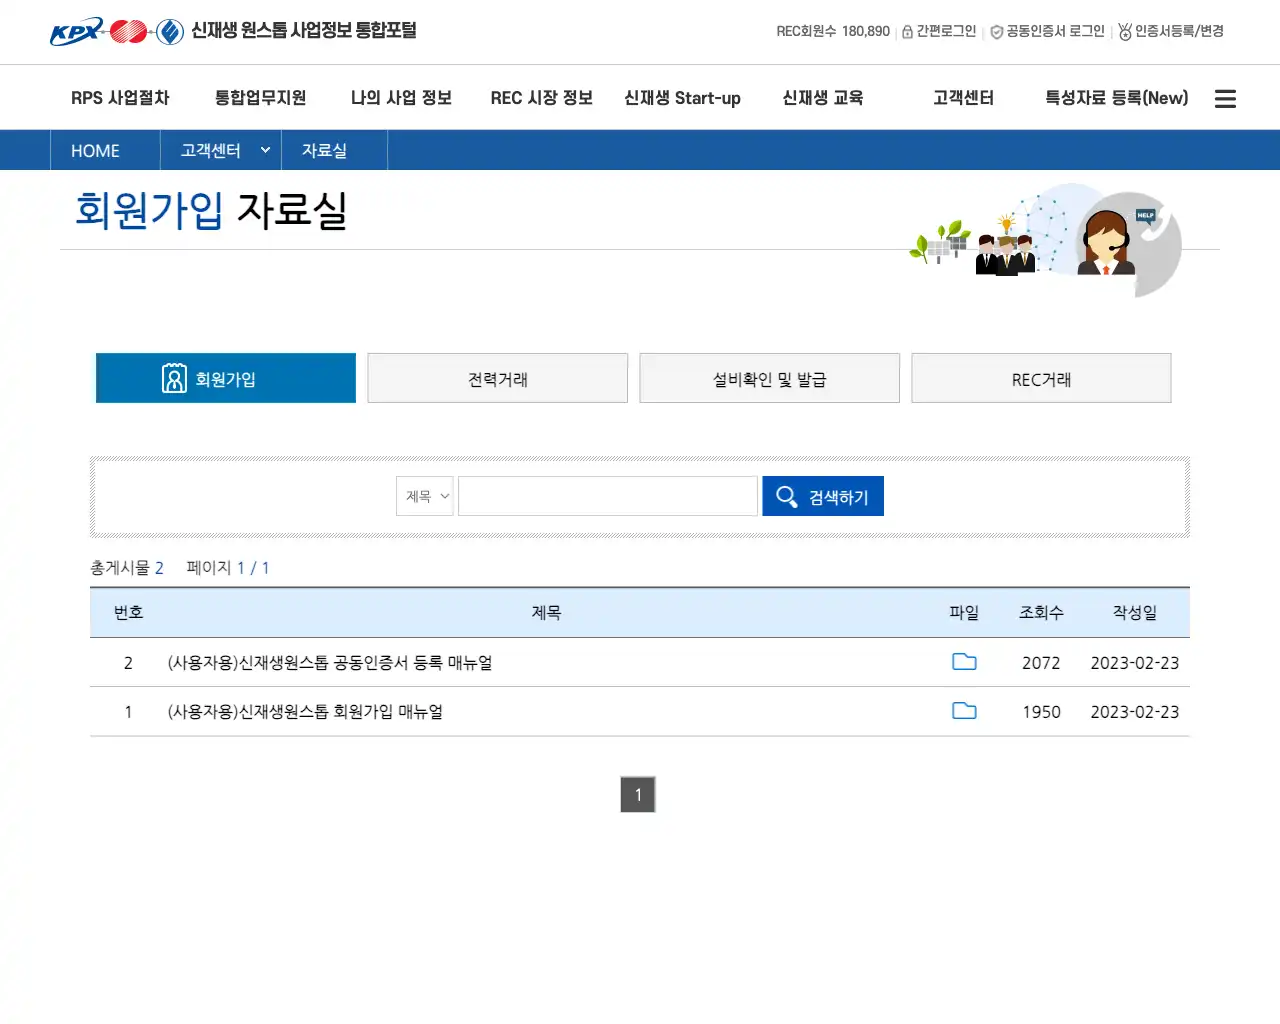Expand the 고객센터 breadcrumb dropdown

(221, 150)
